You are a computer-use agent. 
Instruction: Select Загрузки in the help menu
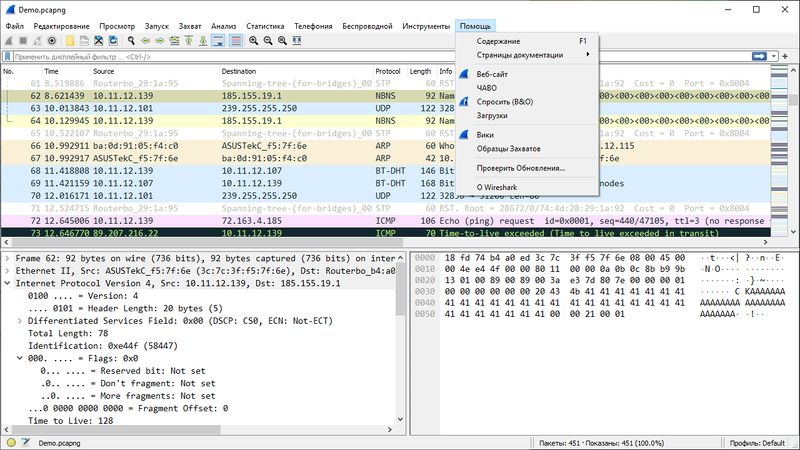(x=527, y=115)
